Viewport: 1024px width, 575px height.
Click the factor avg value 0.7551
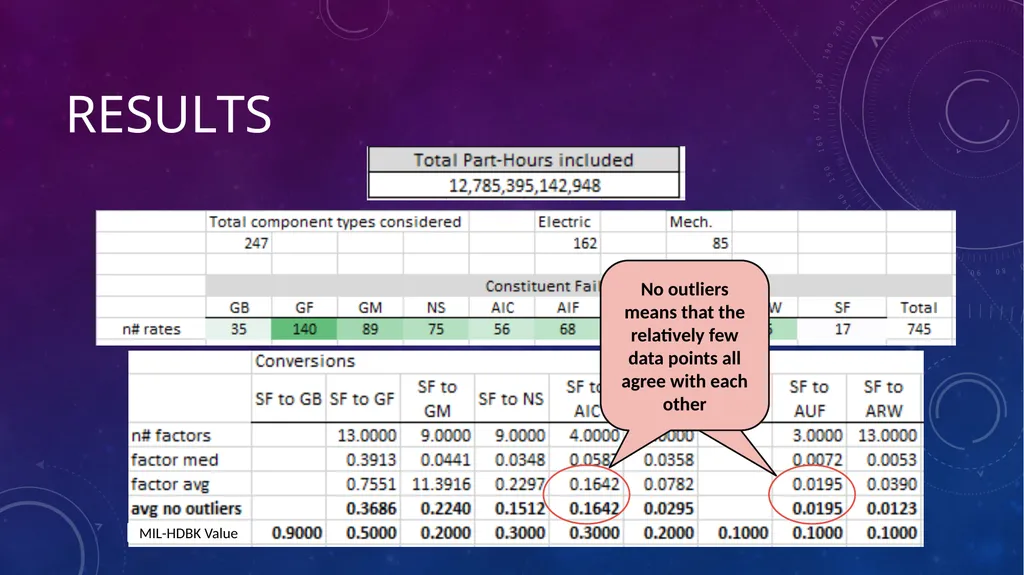[371, 485]
